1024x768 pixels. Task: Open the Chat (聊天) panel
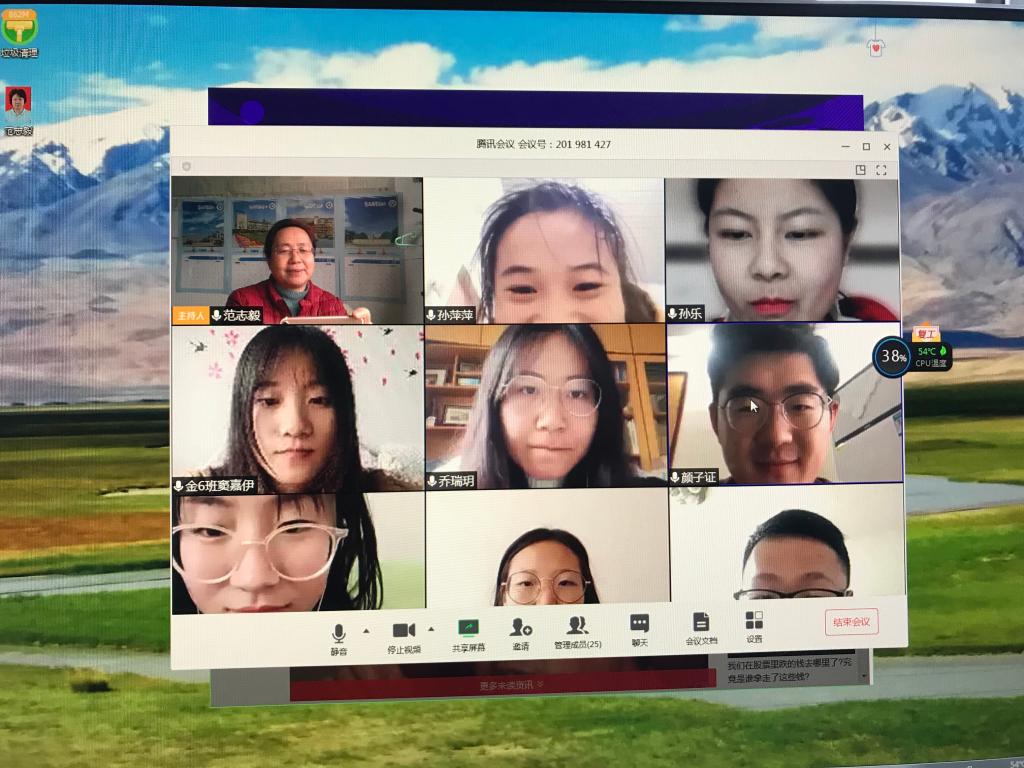[x=640, y=623]
